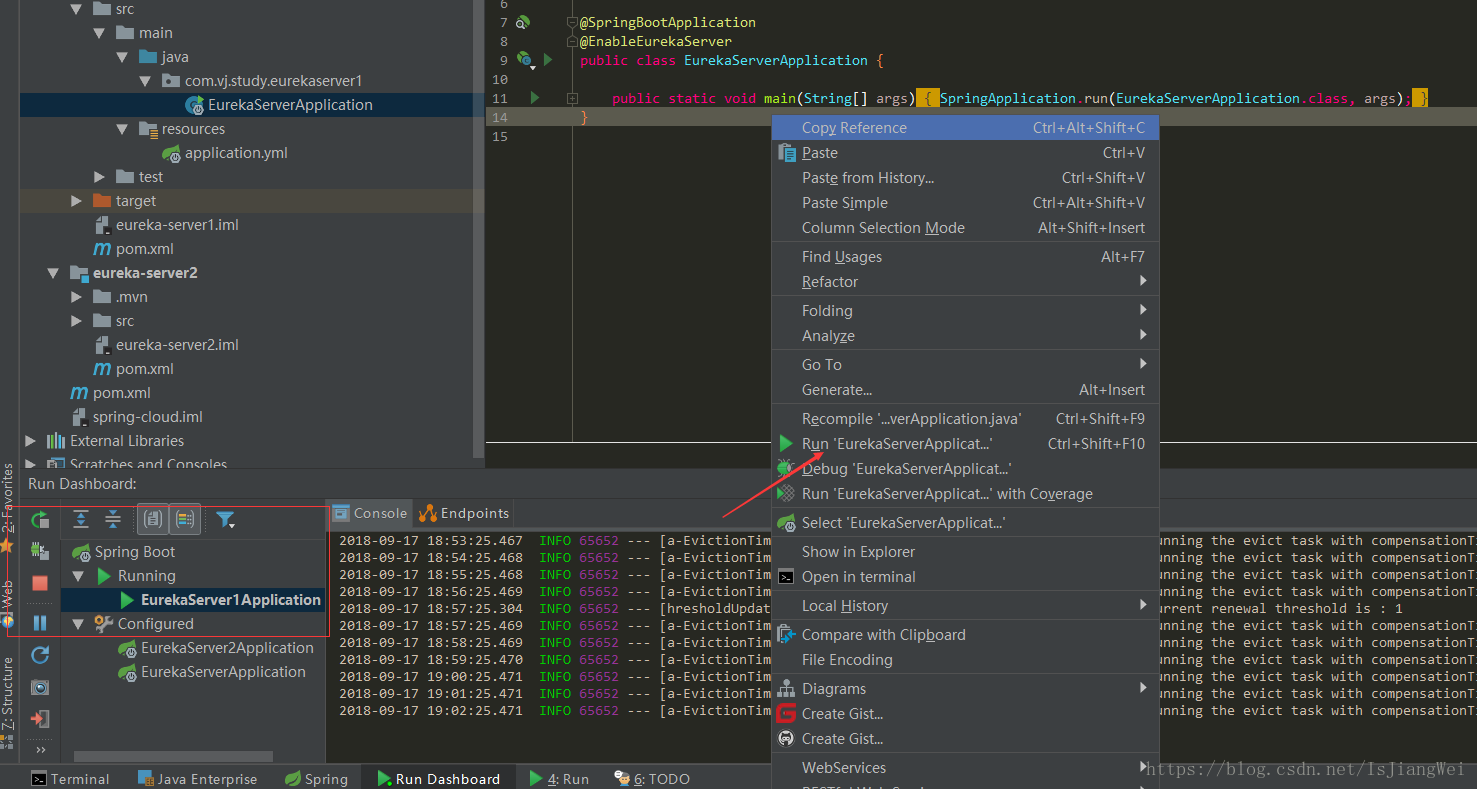Click the run gutter icon next to class declaration
The height and width of the screenshot is (789, 1477).
[x=548, y=60]
